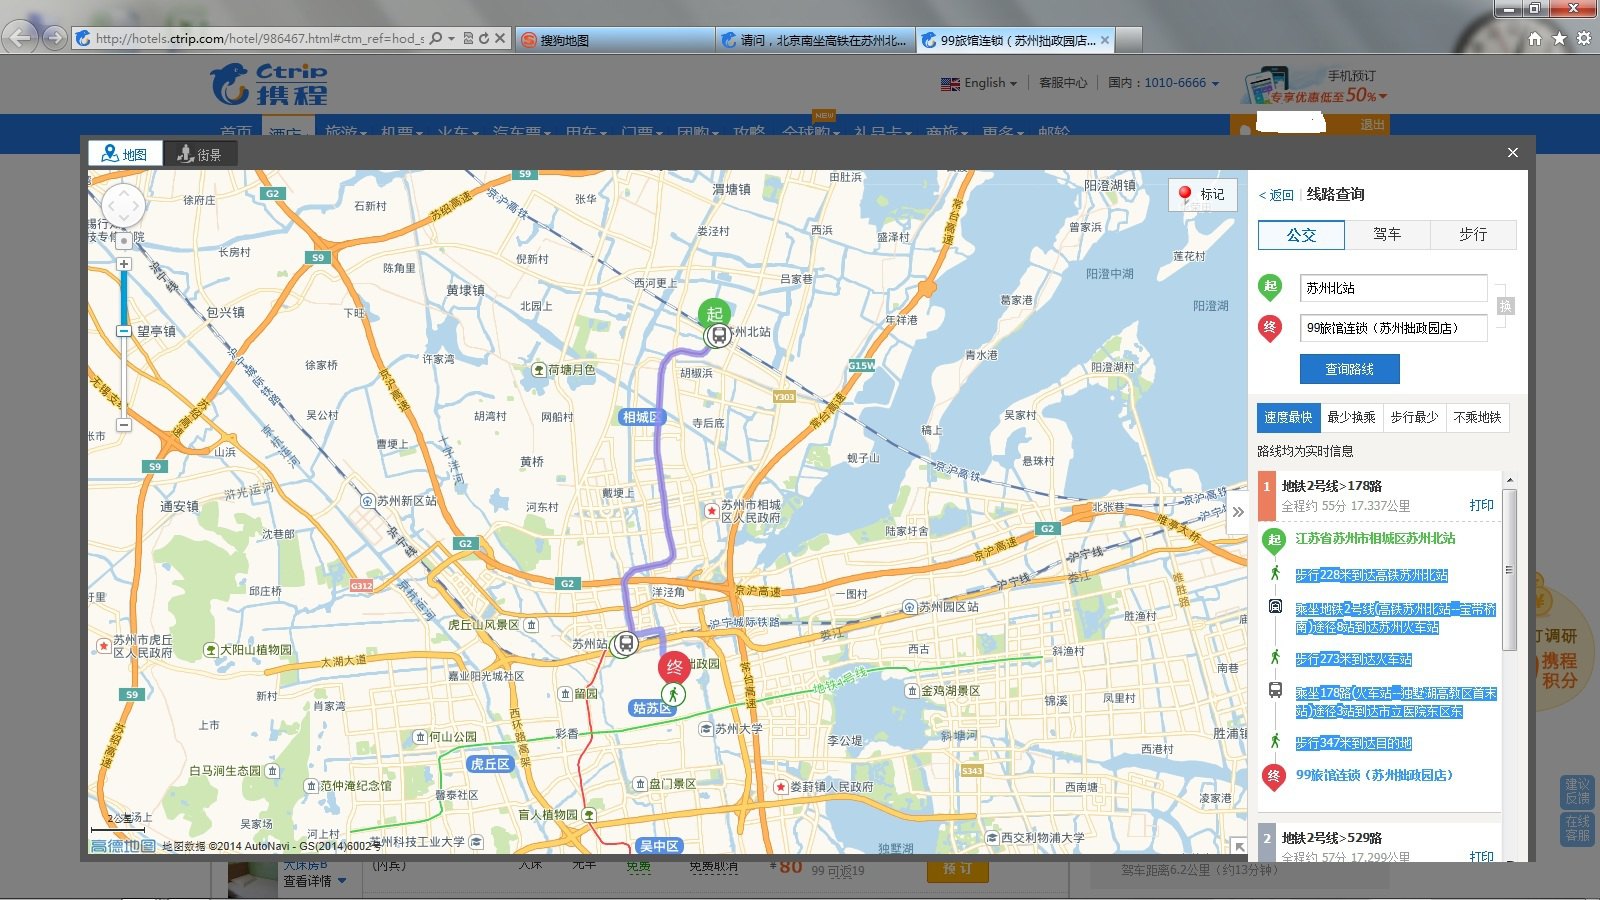
Task: Click the 苏州北站 start input field
Action: point(1392,288)
